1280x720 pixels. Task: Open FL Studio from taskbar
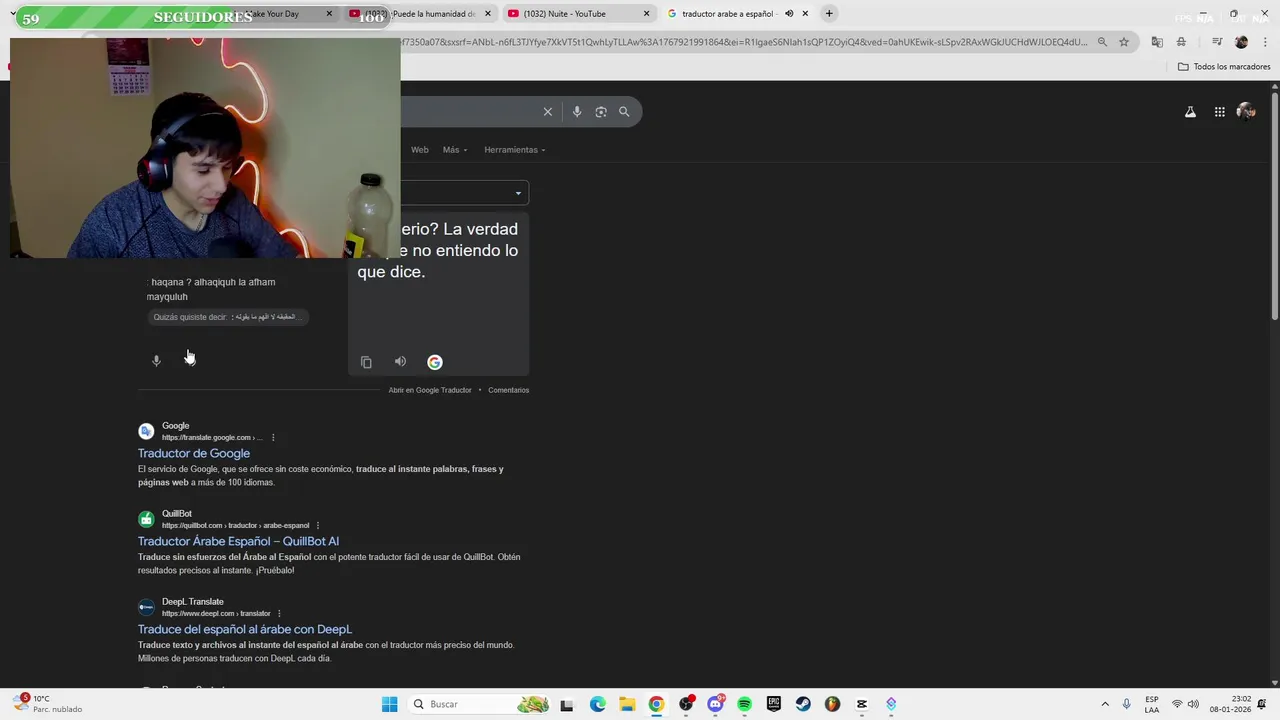pyautogui.click(x=832, y=704)
